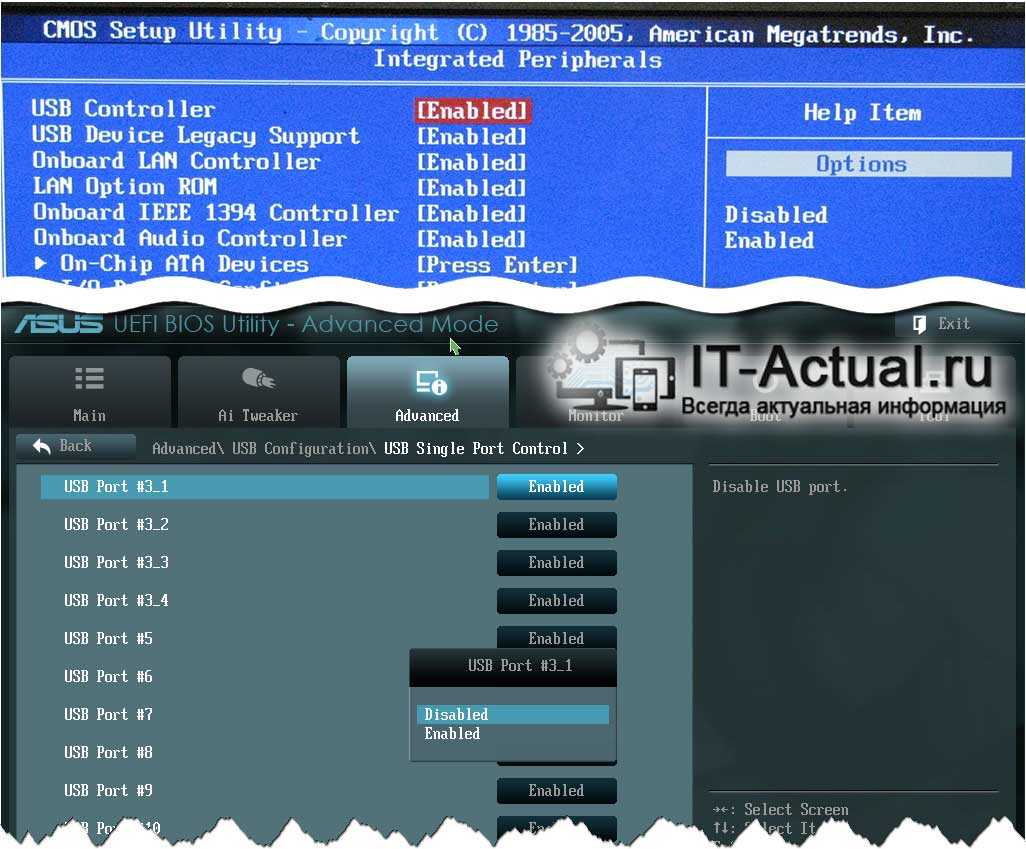Click USB Port #6 label

pos(109,676)
